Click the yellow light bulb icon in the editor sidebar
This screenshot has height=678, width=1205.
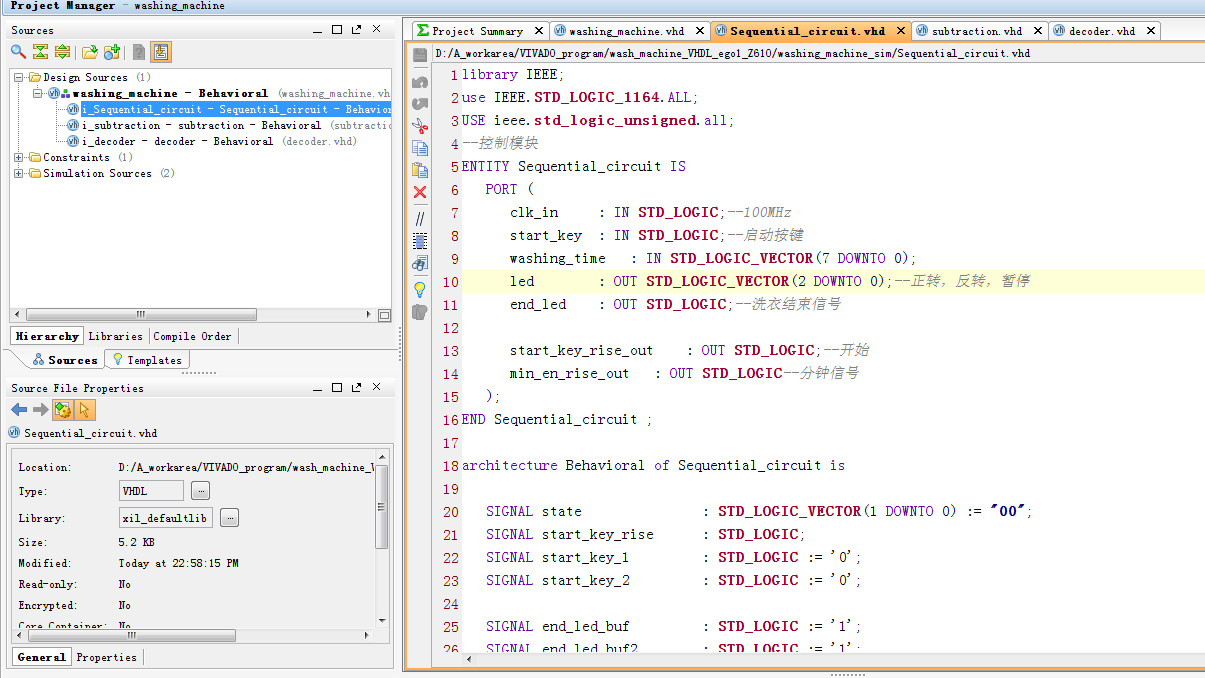420,289
